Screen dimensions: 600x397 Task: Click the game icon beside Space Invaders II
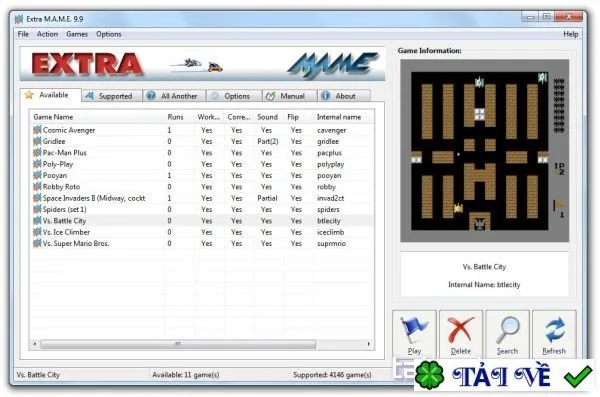[x=37, y=198]
